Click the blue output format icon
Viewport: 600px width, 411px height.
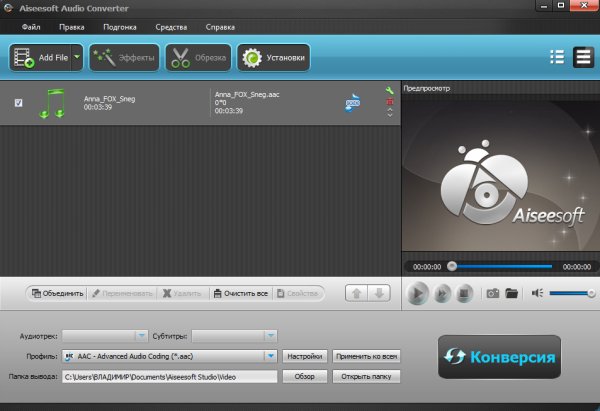click(x=352, y=103)
